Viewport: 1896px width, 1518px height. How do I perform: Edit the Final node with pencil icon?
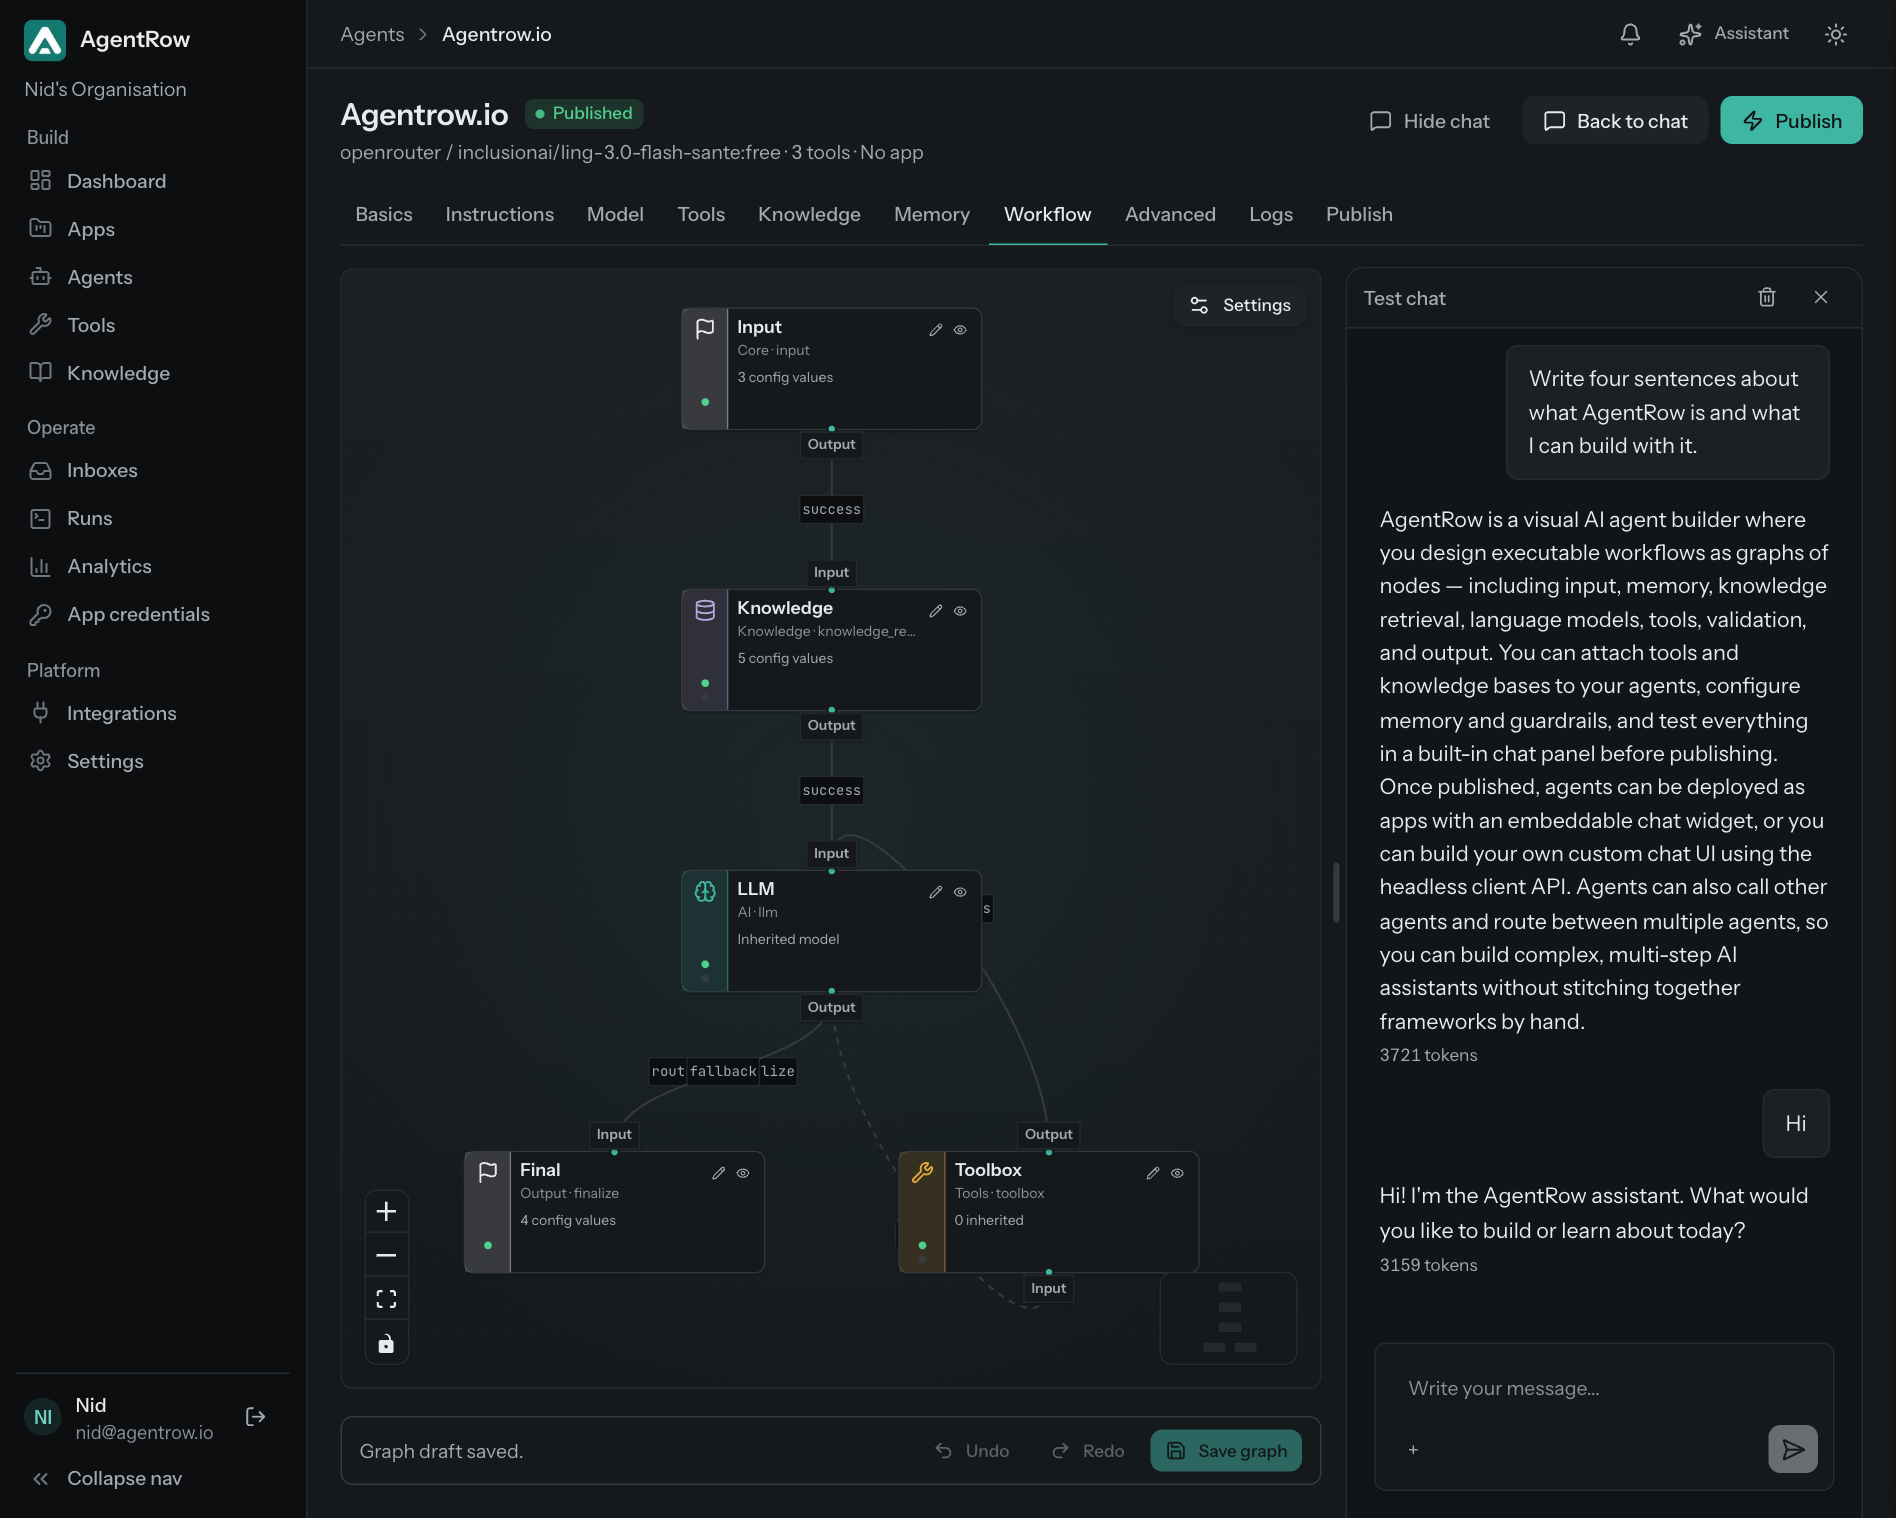click(x=719, y=1173)
